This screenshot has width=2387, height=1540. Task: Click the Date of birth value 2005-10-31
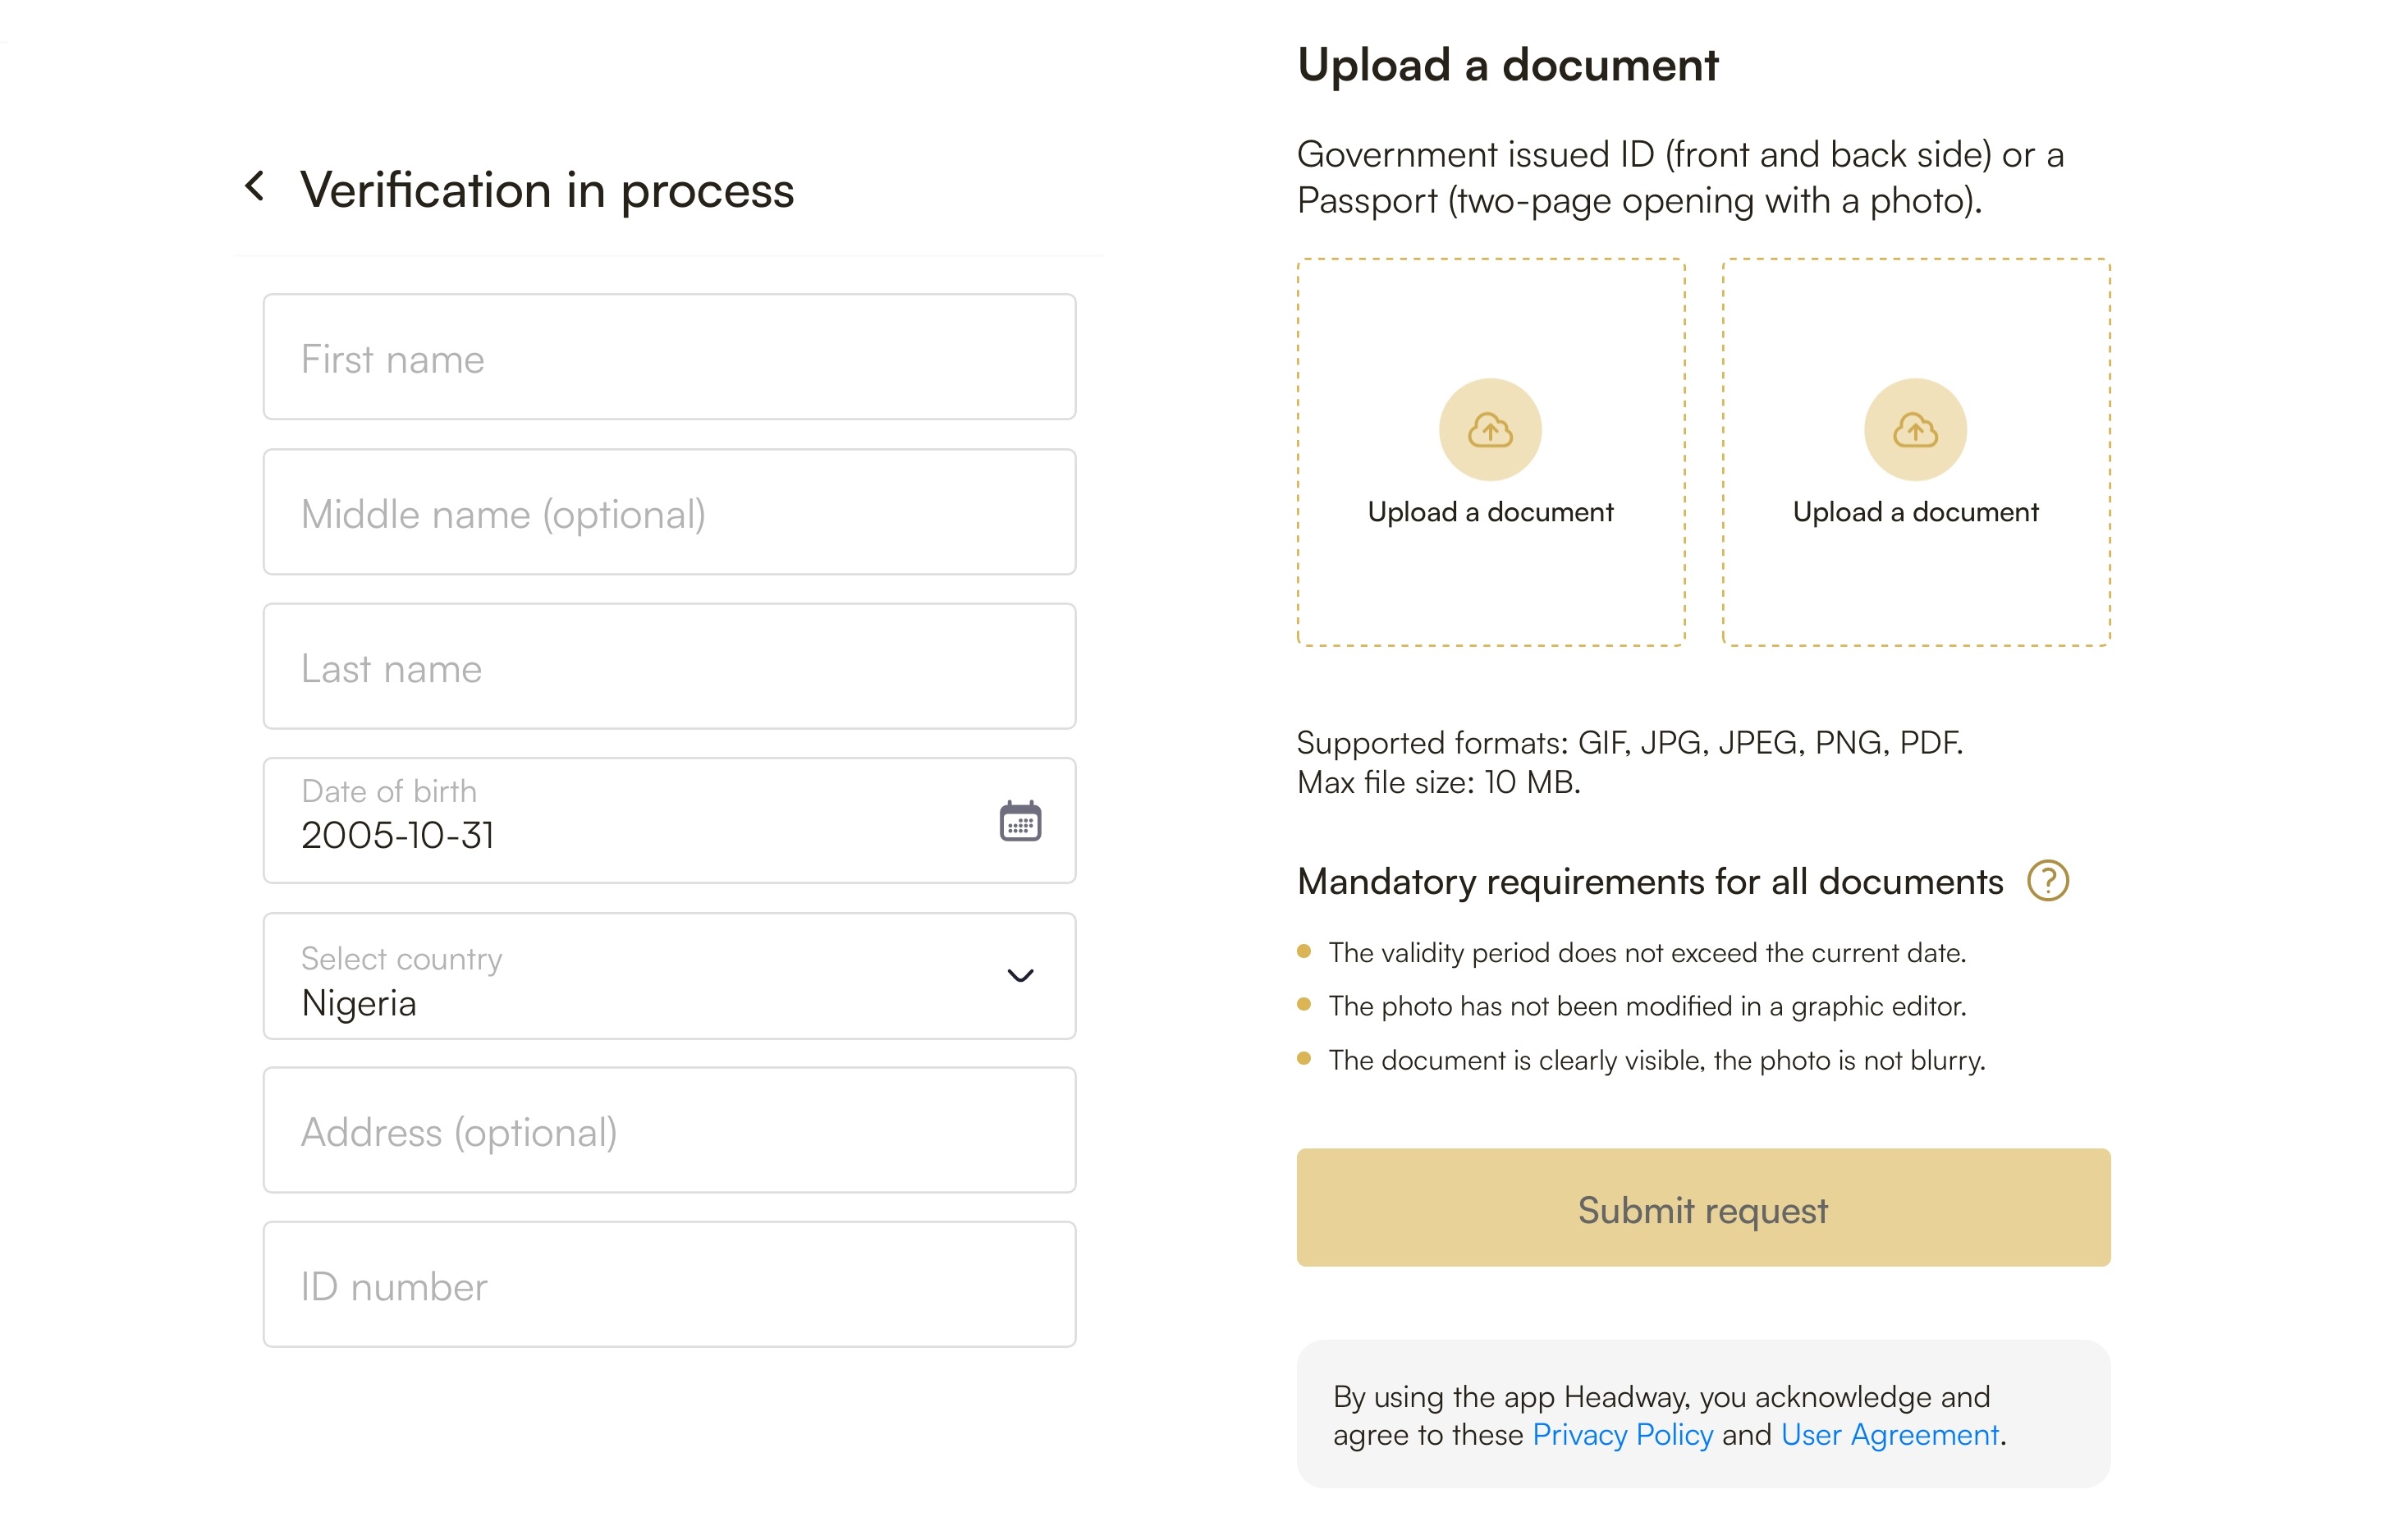pos(397,835)
